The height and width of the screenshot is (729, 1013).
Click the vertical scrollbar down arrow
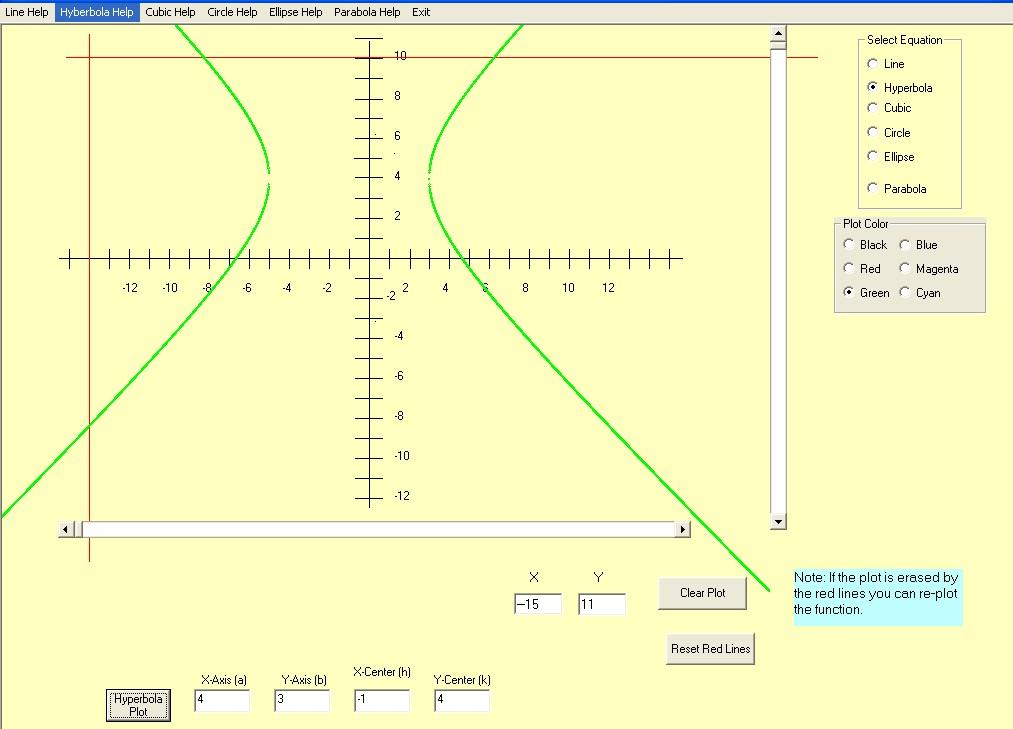[x=778, y=522]
